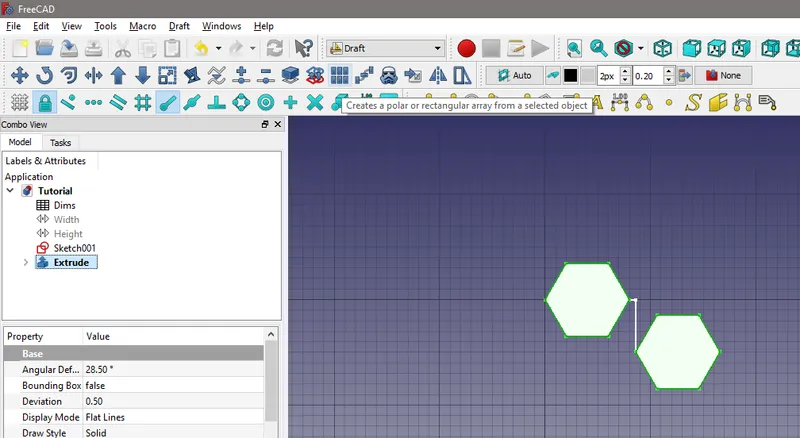Image resolution: width=800 pixels, height=438 pixels.
Task: Click the Auto working plane button
Action: 512,75
